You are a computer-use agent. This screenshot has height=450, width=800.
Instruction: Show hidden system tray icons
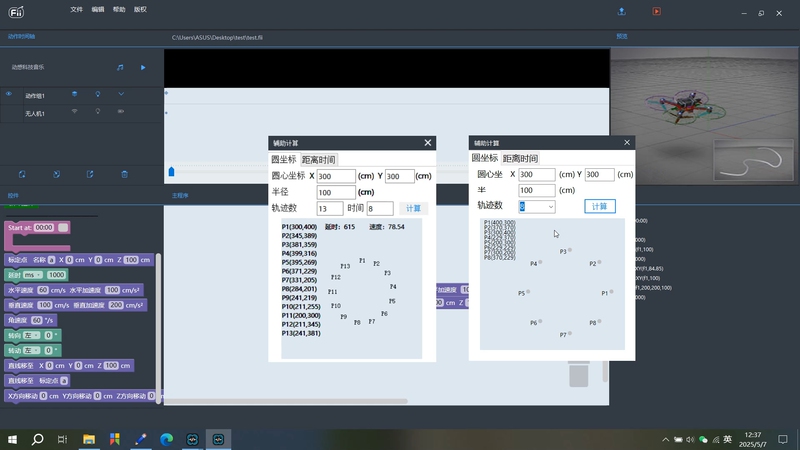(665, 439)
